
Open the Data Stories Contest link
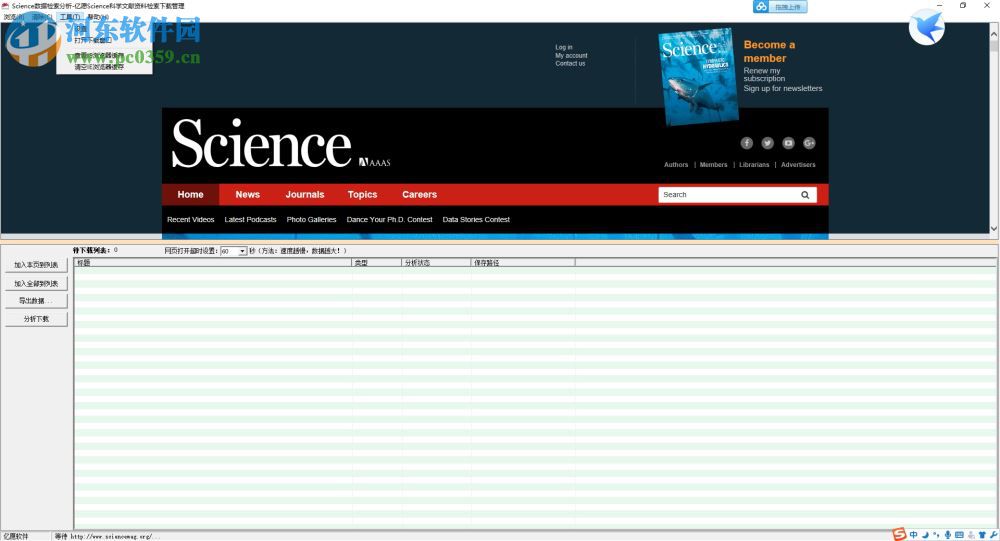(x=476, y=219)
